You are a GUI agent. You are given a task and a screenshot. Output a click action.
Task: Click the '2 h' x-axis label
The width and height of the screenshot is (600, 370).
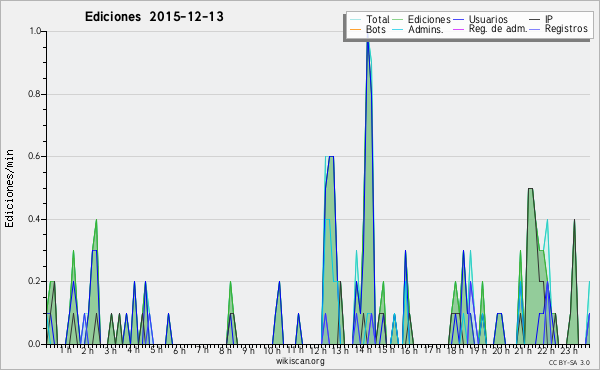coord(88,350)
